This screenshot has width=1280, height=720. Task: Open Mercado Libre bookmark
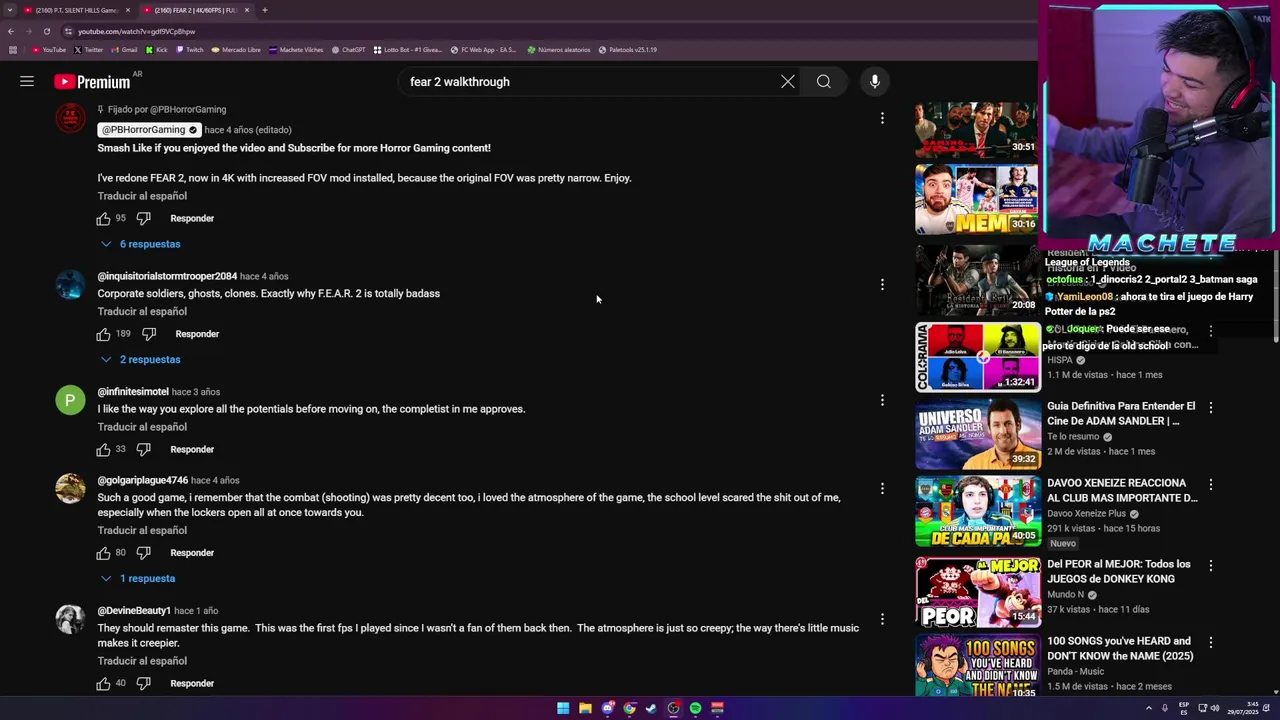coord(236,49)
